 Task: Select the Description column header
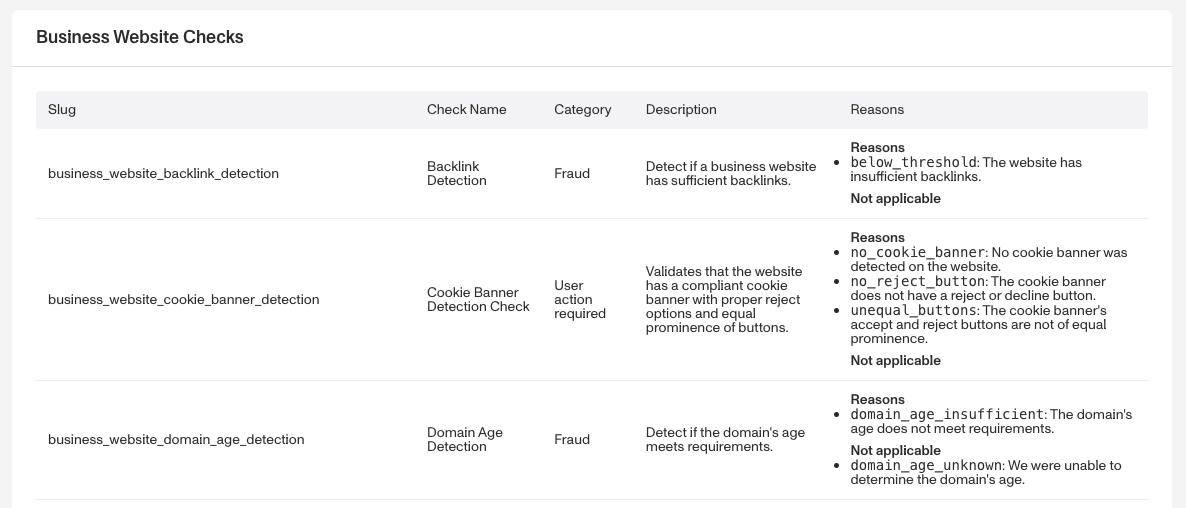coord(681,110)
